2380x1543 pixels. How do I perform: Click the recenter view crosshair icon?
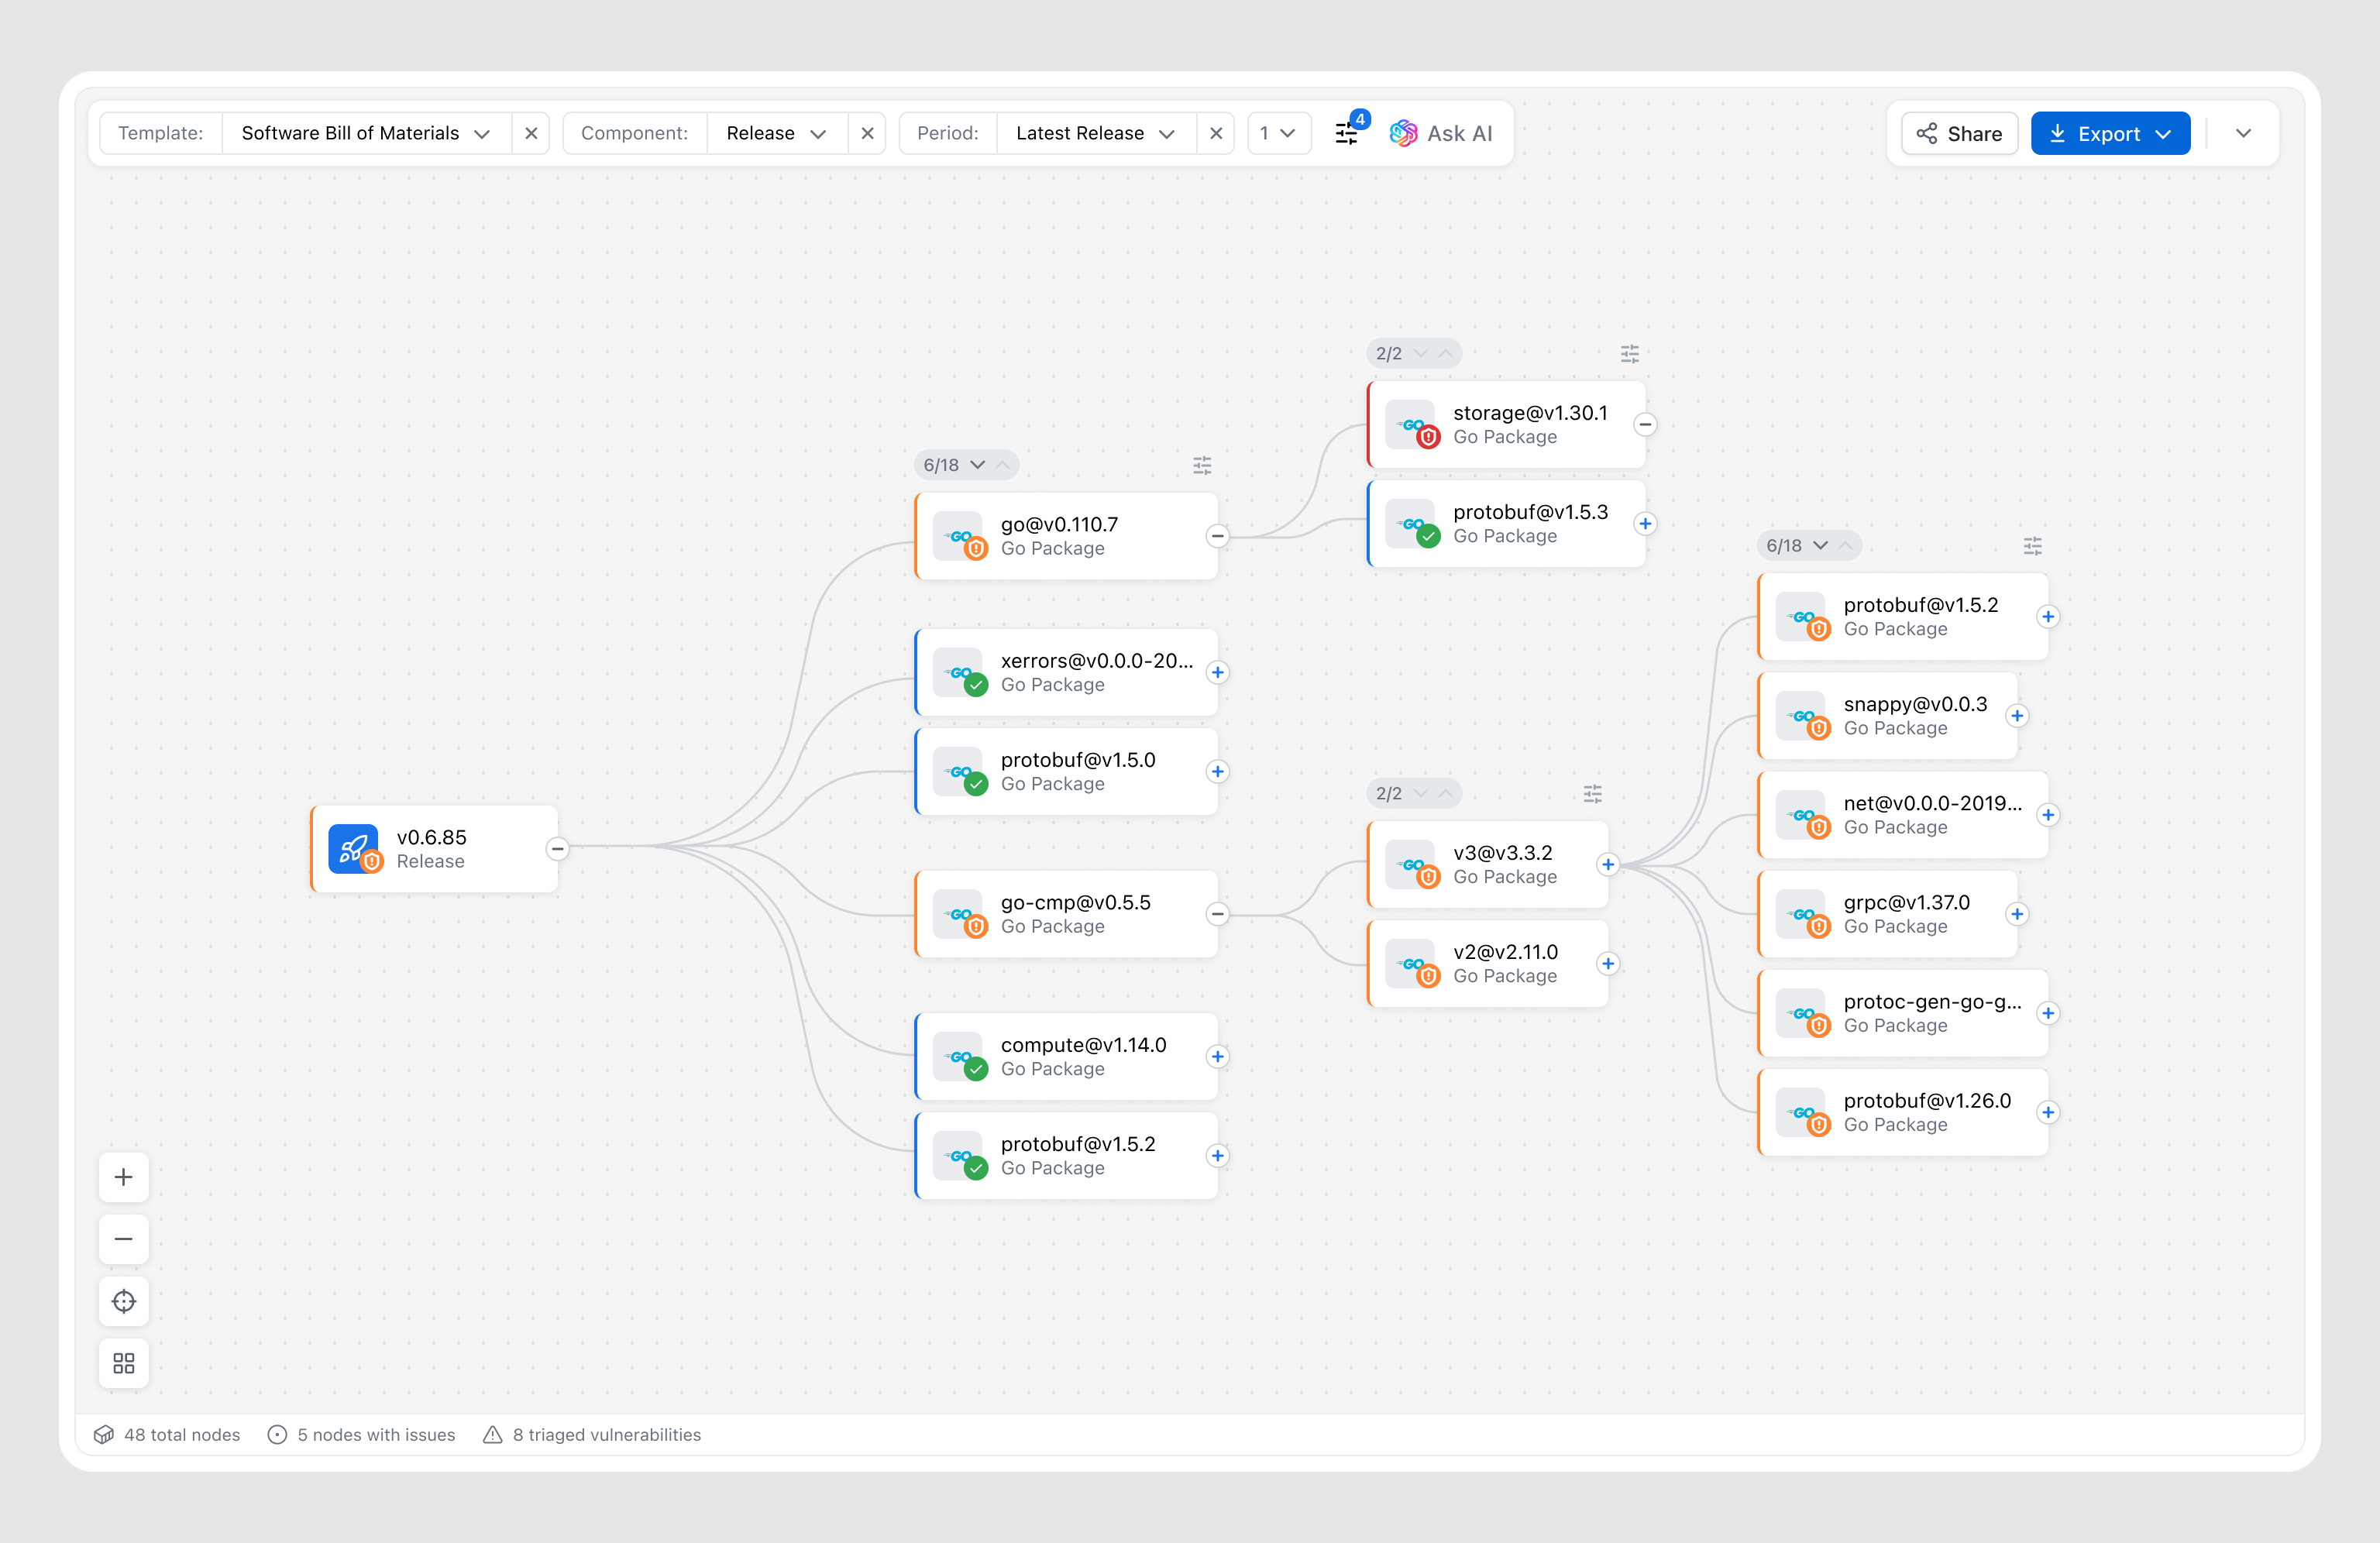[x=123, y=1301]
